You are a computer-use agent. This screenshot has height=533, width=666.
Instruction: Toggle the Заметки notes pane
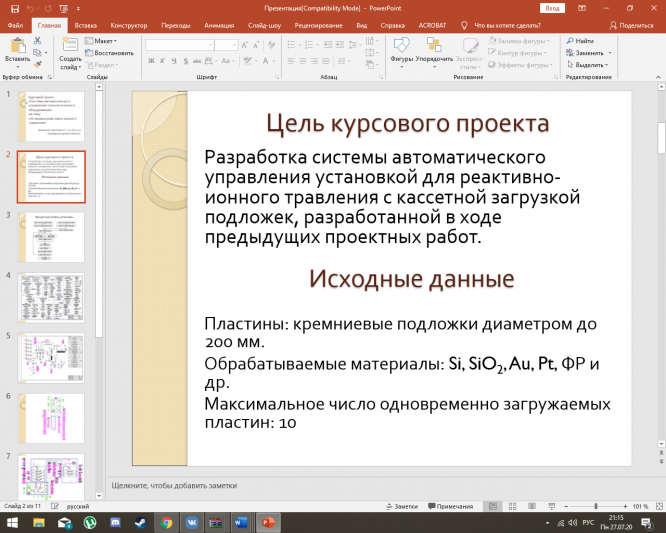[x=401, y=507]
